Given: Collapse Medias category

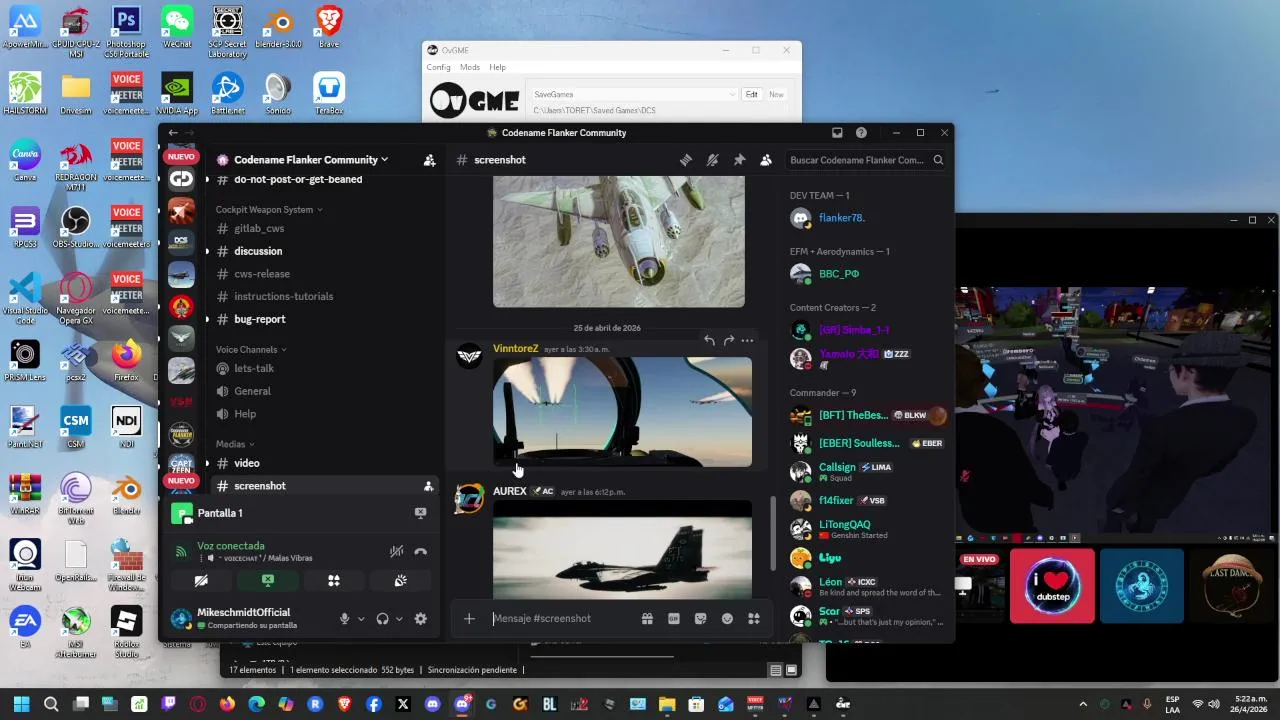Looking at the screenshot, I should [235, 444].
